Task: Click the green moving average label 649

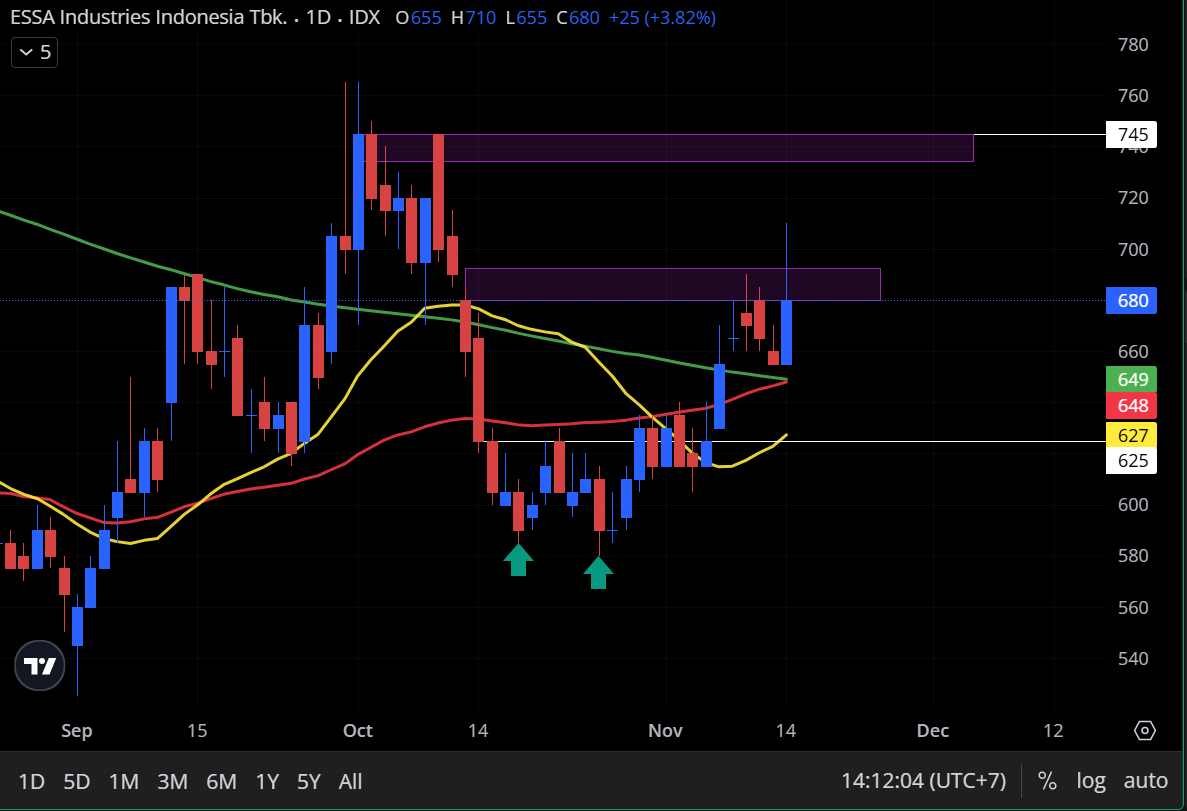Action: point(1132,379)
